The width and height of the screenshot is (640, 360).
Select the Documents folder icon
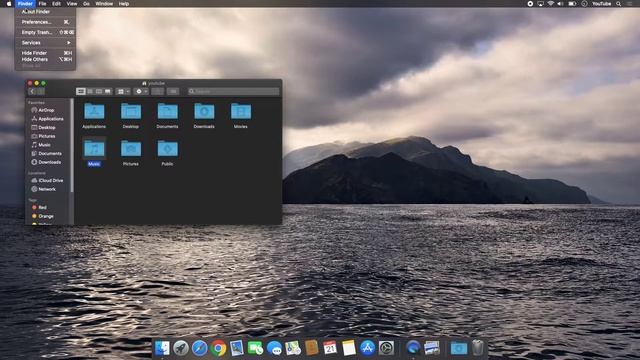click(x=167, y=111)
